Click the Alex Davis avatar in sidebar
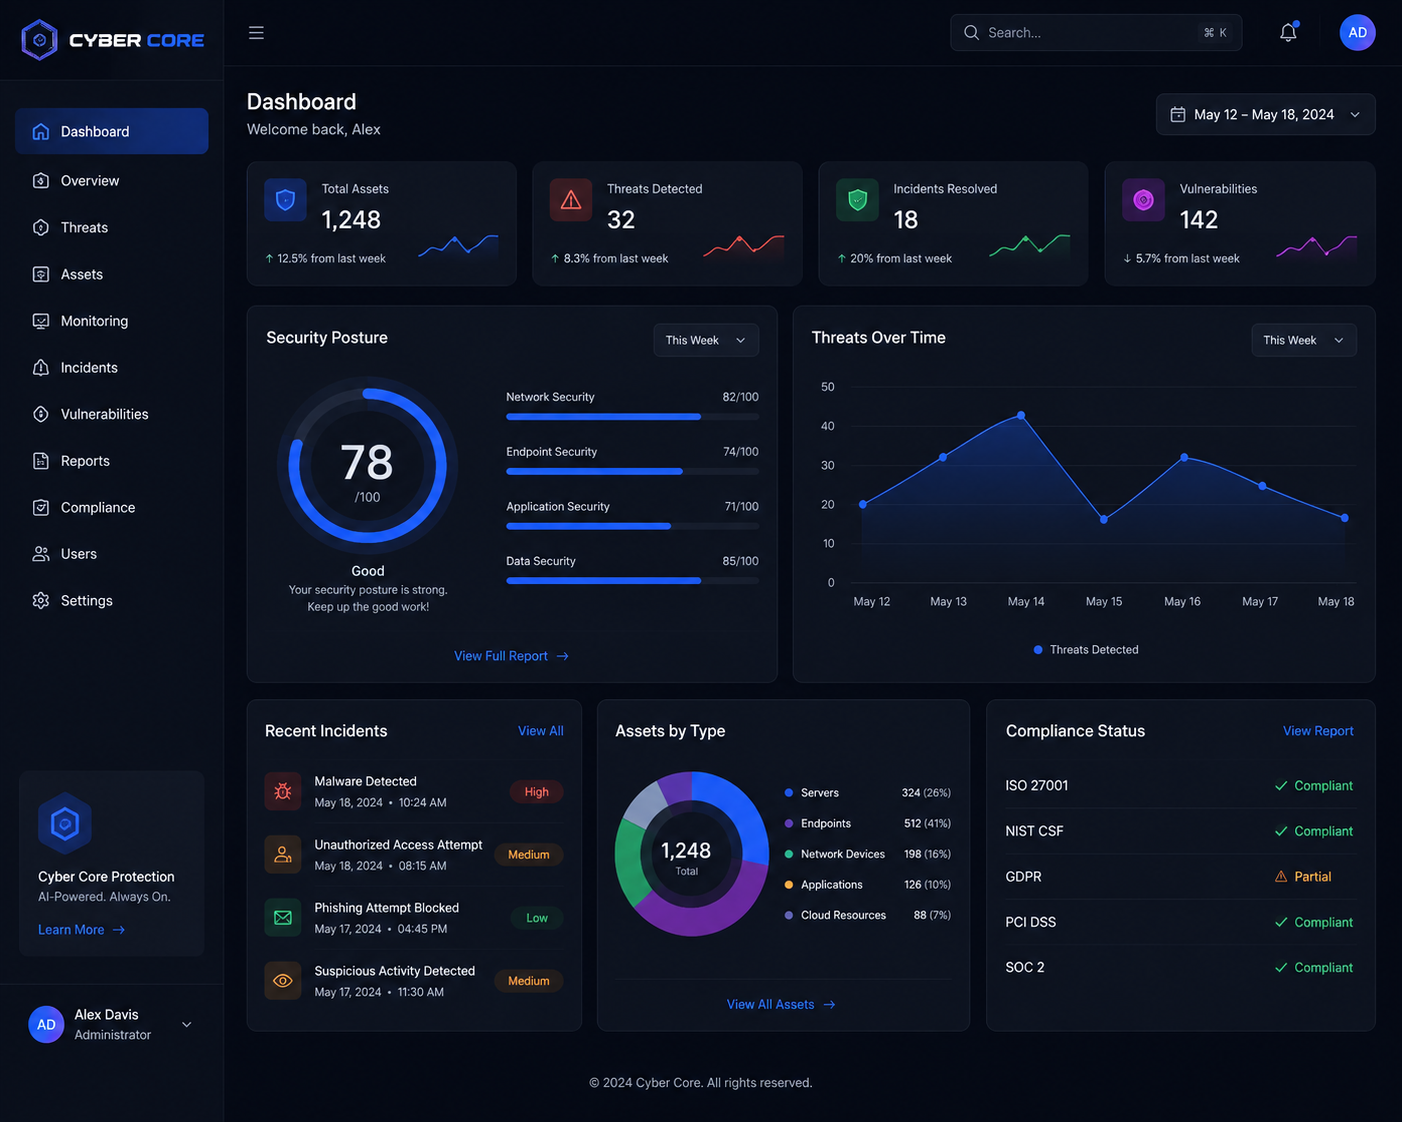 click(x=46, y=1024)
